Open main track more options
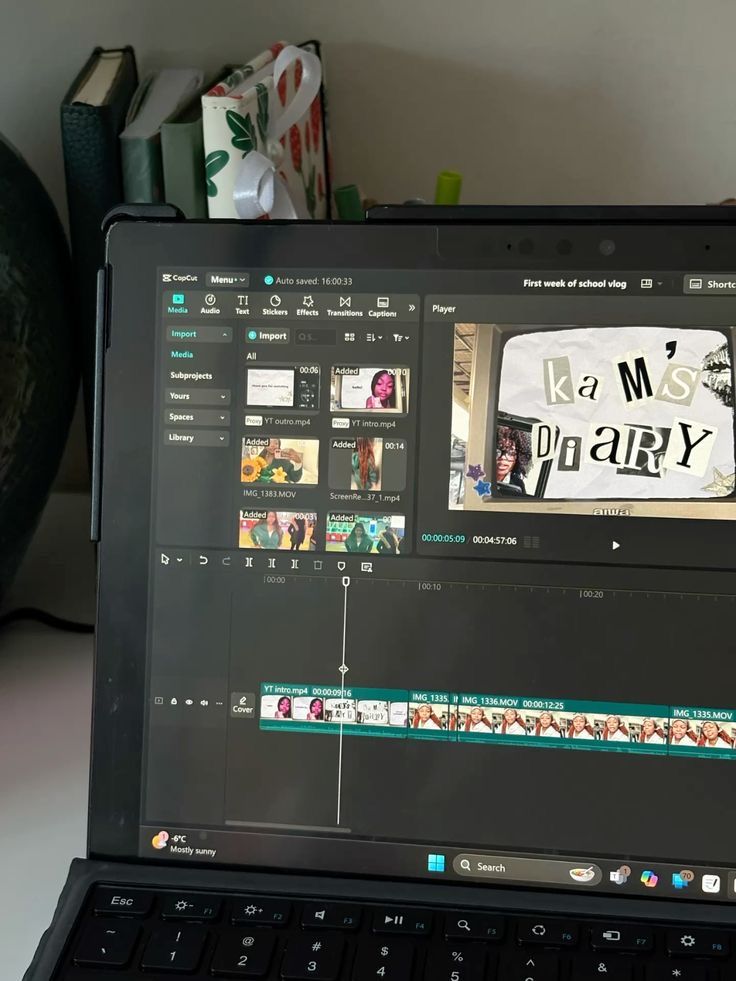 pos(219,703)
